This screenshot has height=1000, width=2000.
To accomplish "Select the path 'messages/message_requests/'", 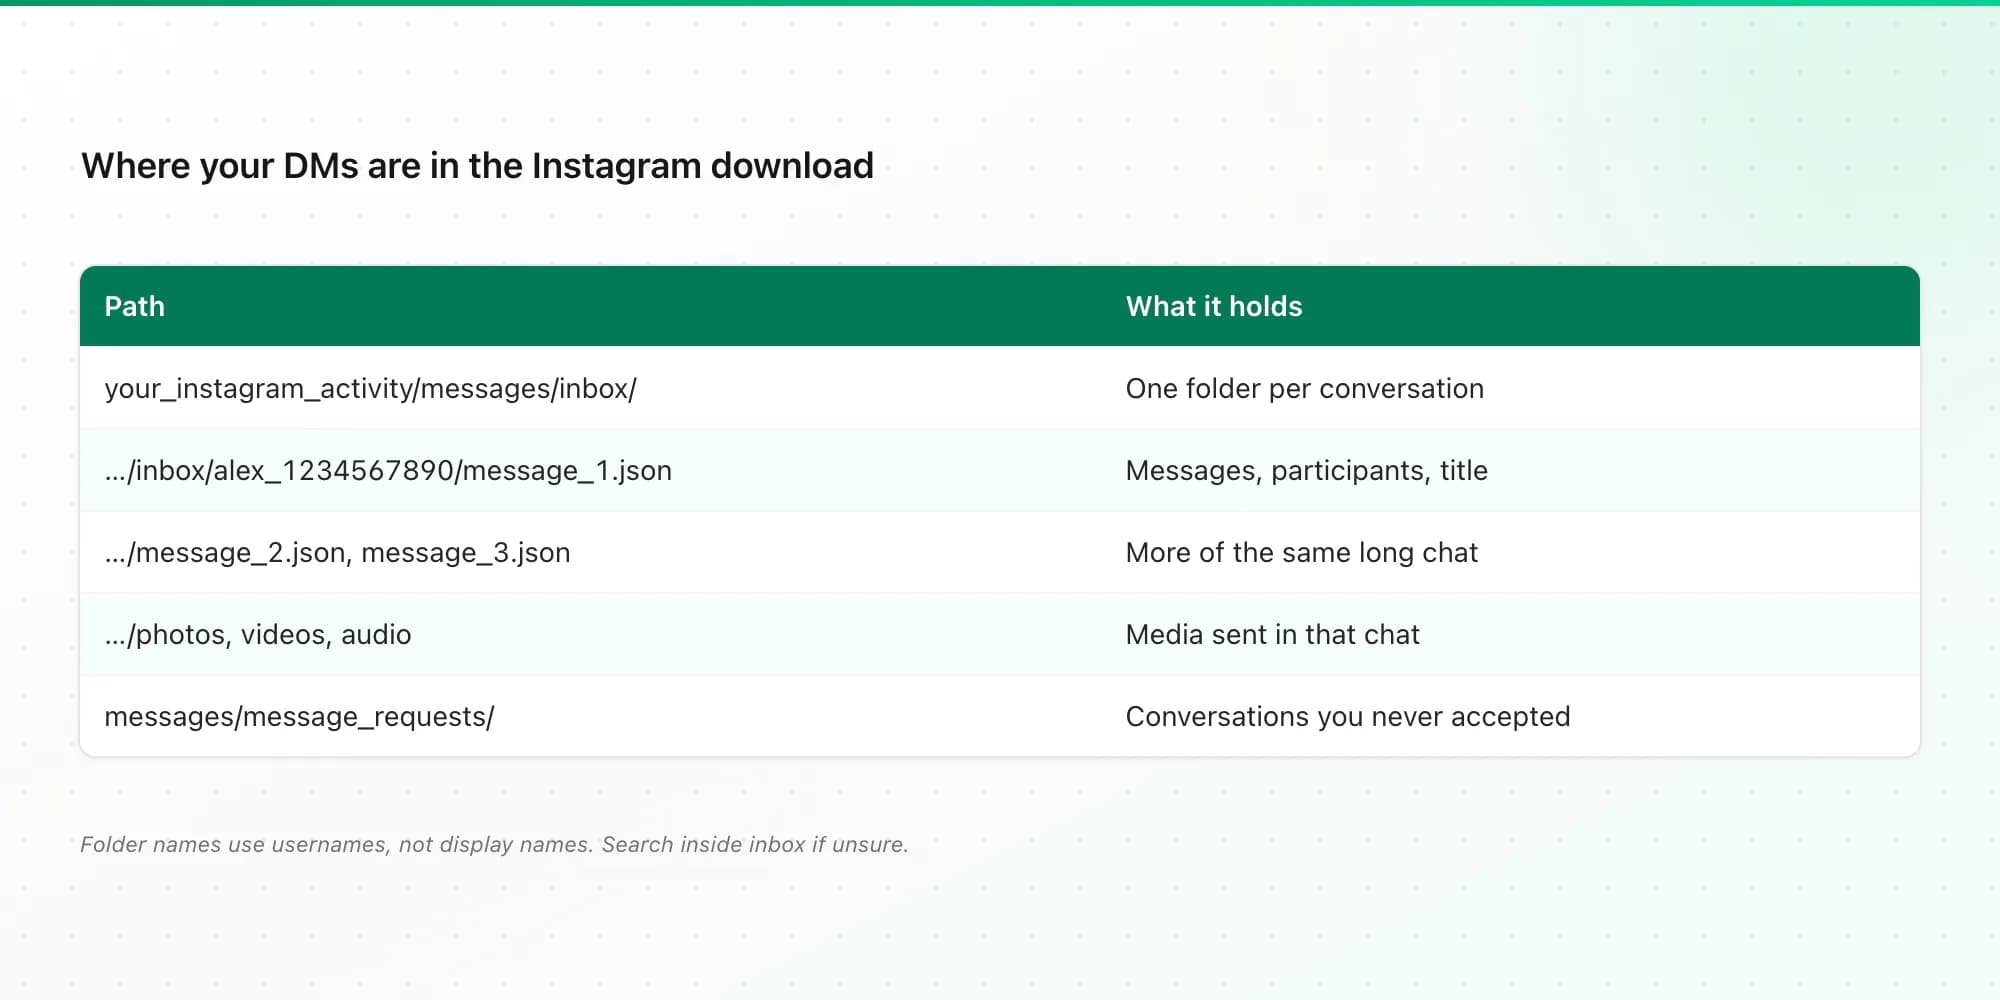I will (299, 716).
